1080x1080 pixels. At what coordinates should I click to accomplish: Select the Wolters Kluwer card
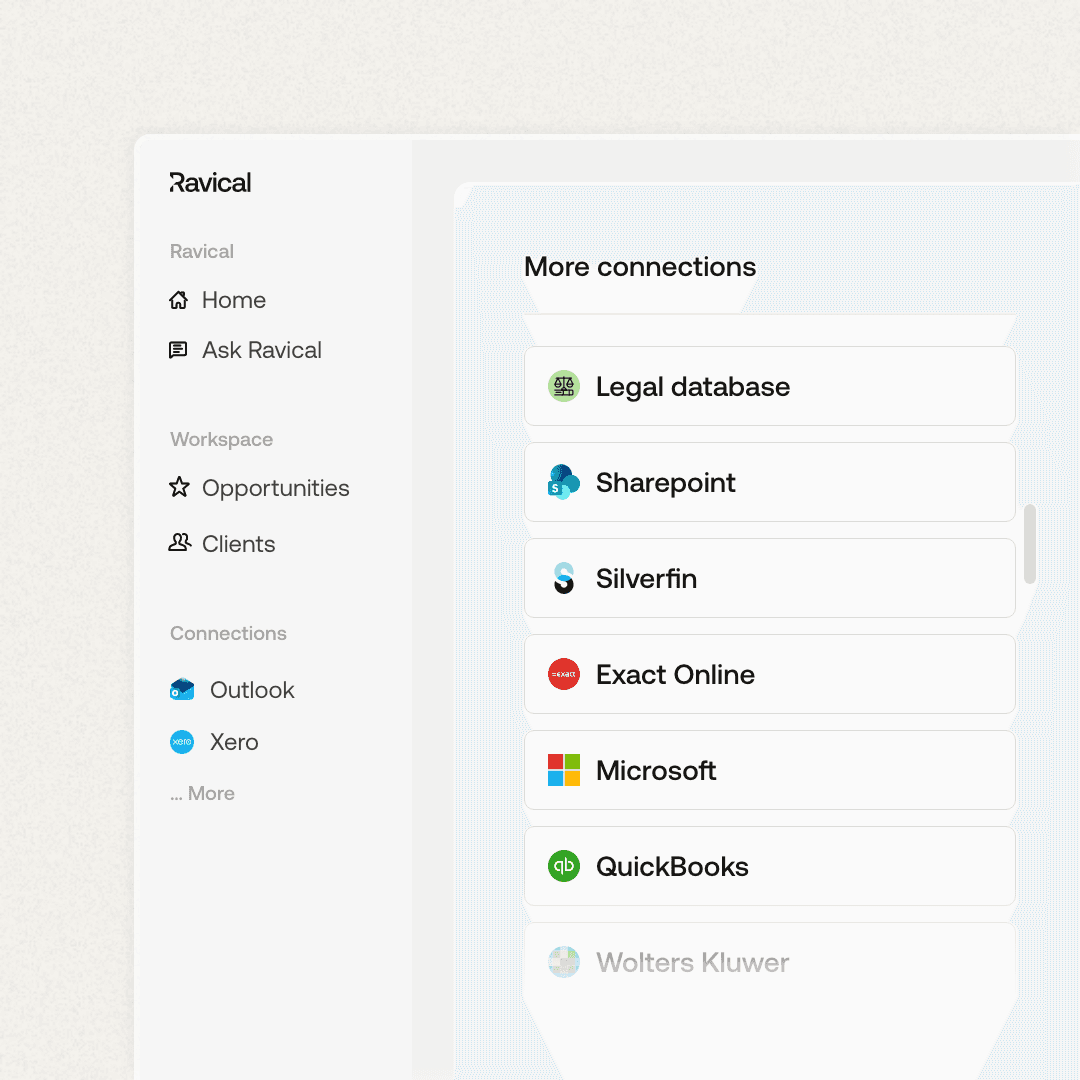[769, 962]
